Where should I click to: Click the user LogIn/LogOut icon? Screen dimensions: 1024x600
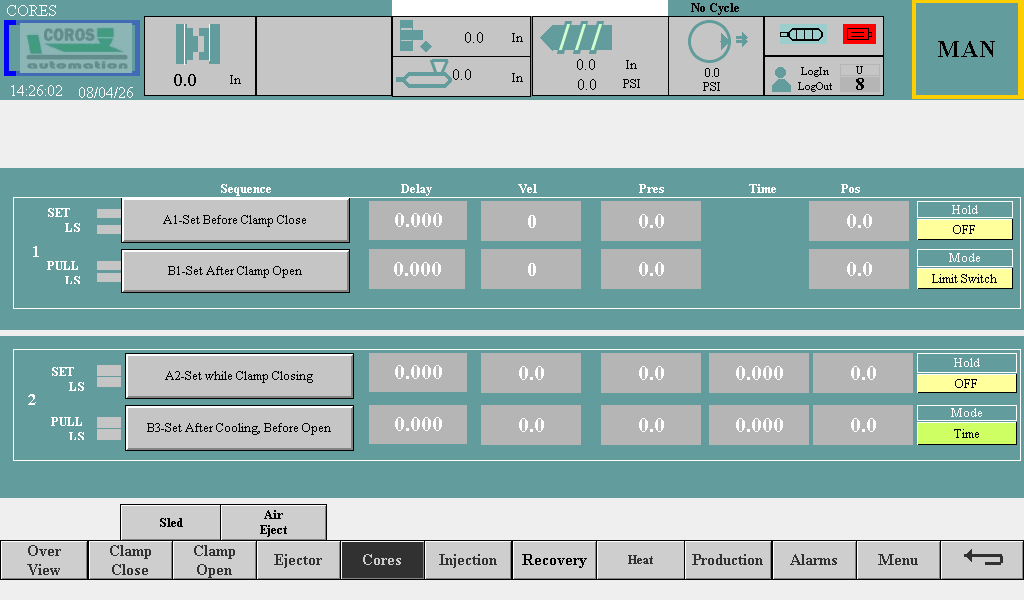(x=781, y=79)
